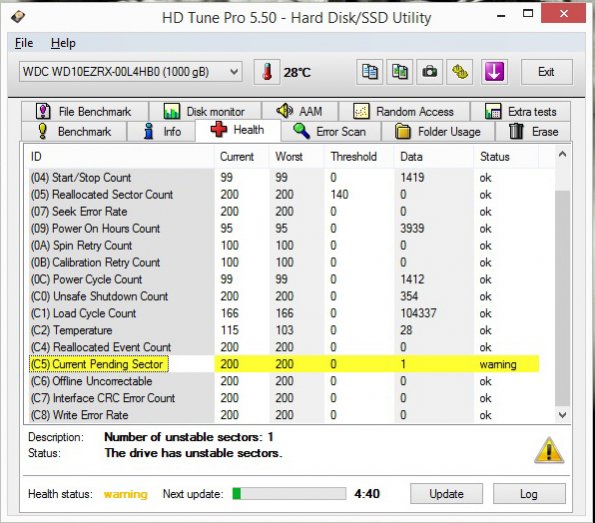Select the (04) Start/Stop Count row
The width and height of the screenshot is (595, 523).
pyautogui.click(x=284, y=177)
